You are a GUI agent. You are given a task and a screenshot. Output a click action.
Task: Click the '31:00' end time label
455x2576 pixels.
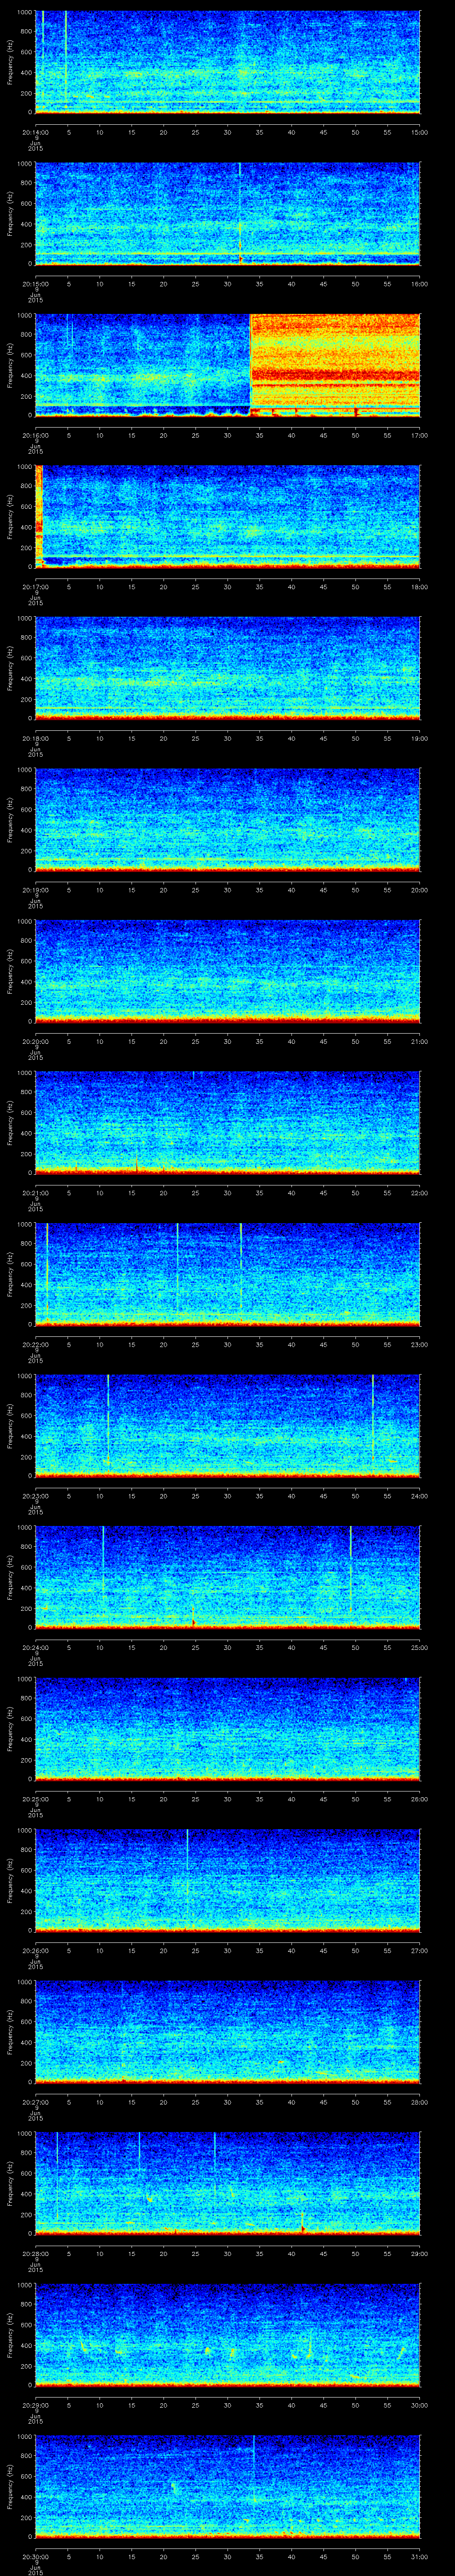pos(419,2556)
